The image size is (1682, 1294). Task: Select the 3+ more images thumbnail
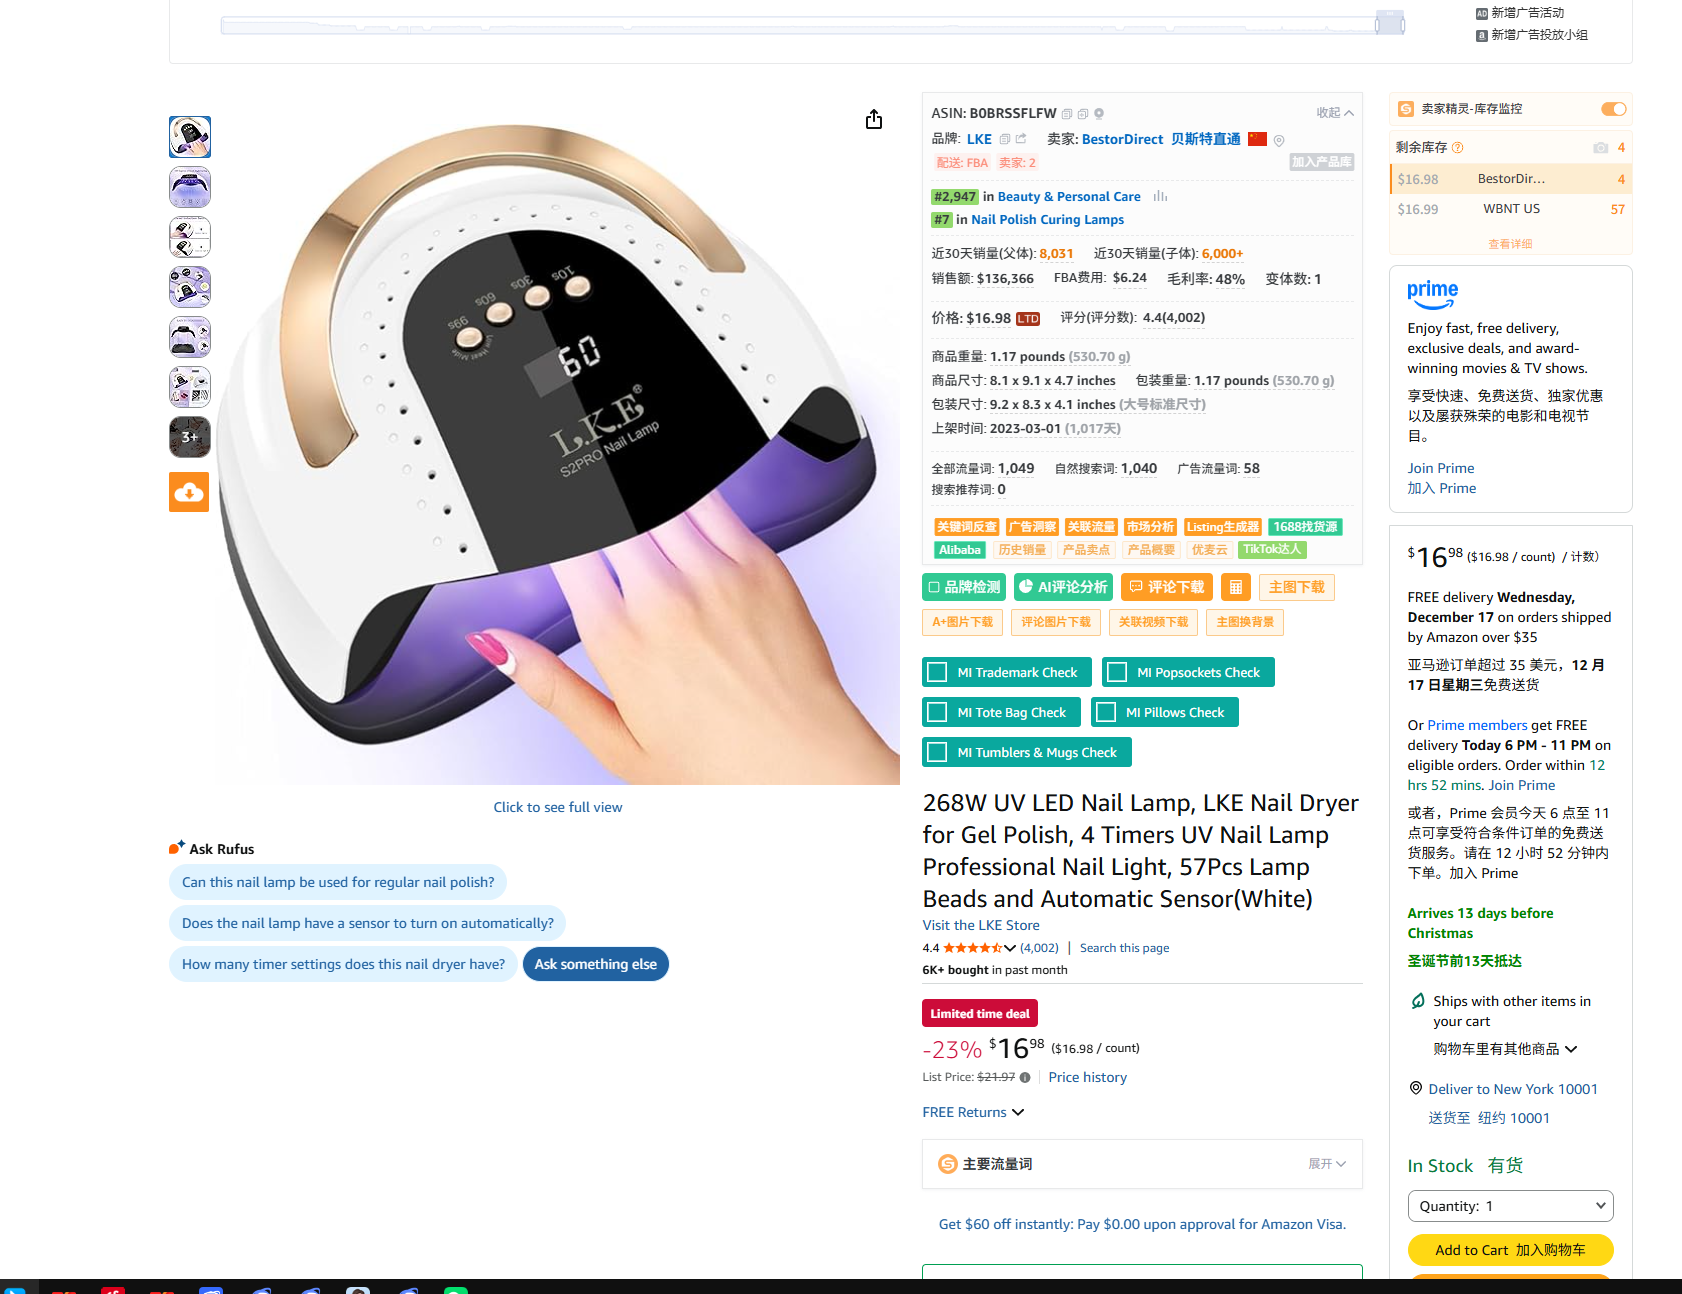pyautogui.click(x=189, y=437)
